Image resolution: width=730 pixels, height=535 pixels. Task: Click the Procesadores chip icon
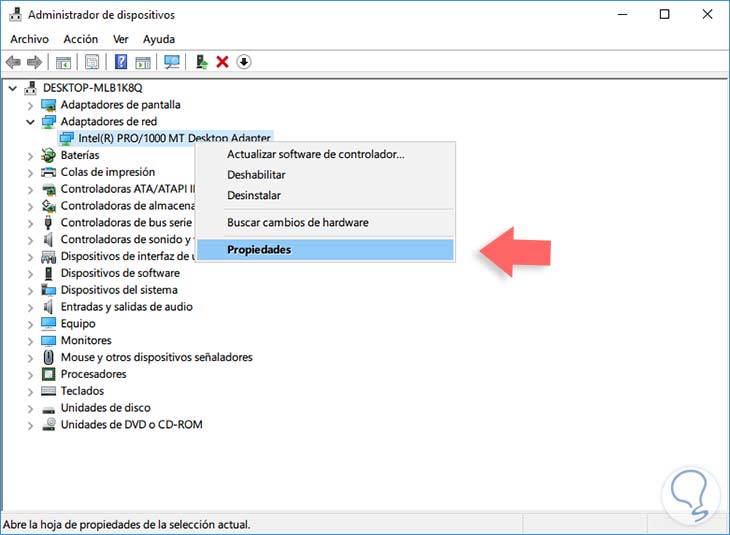pyautogui.click(x=48, y=374)
